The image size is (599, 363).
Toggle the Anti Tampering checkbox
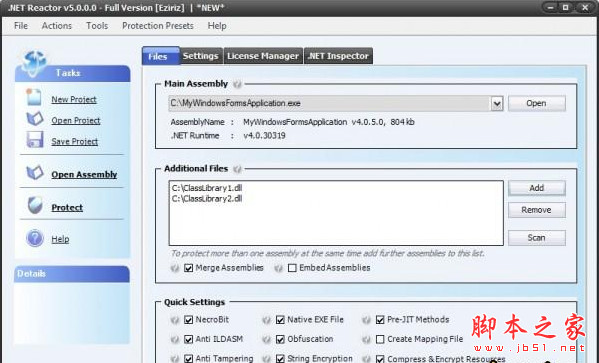pyautogui.click(x=188, y=359)
